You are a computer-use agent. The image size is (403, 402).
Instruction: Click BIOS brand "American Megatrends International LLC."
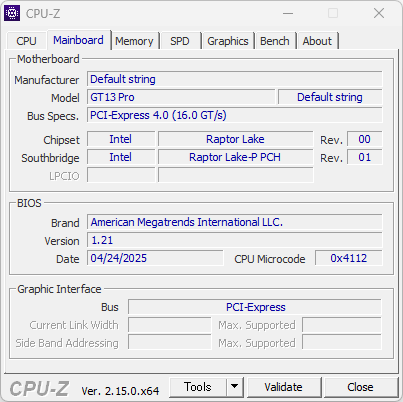pos(235,222)
